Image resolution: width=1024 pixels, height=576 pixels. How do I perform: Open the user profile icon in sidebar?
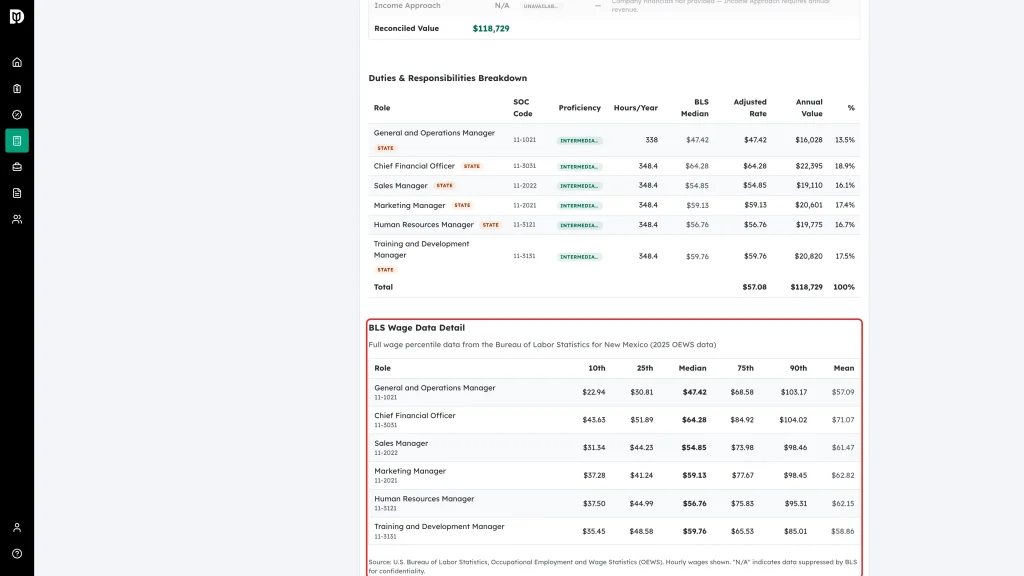click(x=17, y=528)
